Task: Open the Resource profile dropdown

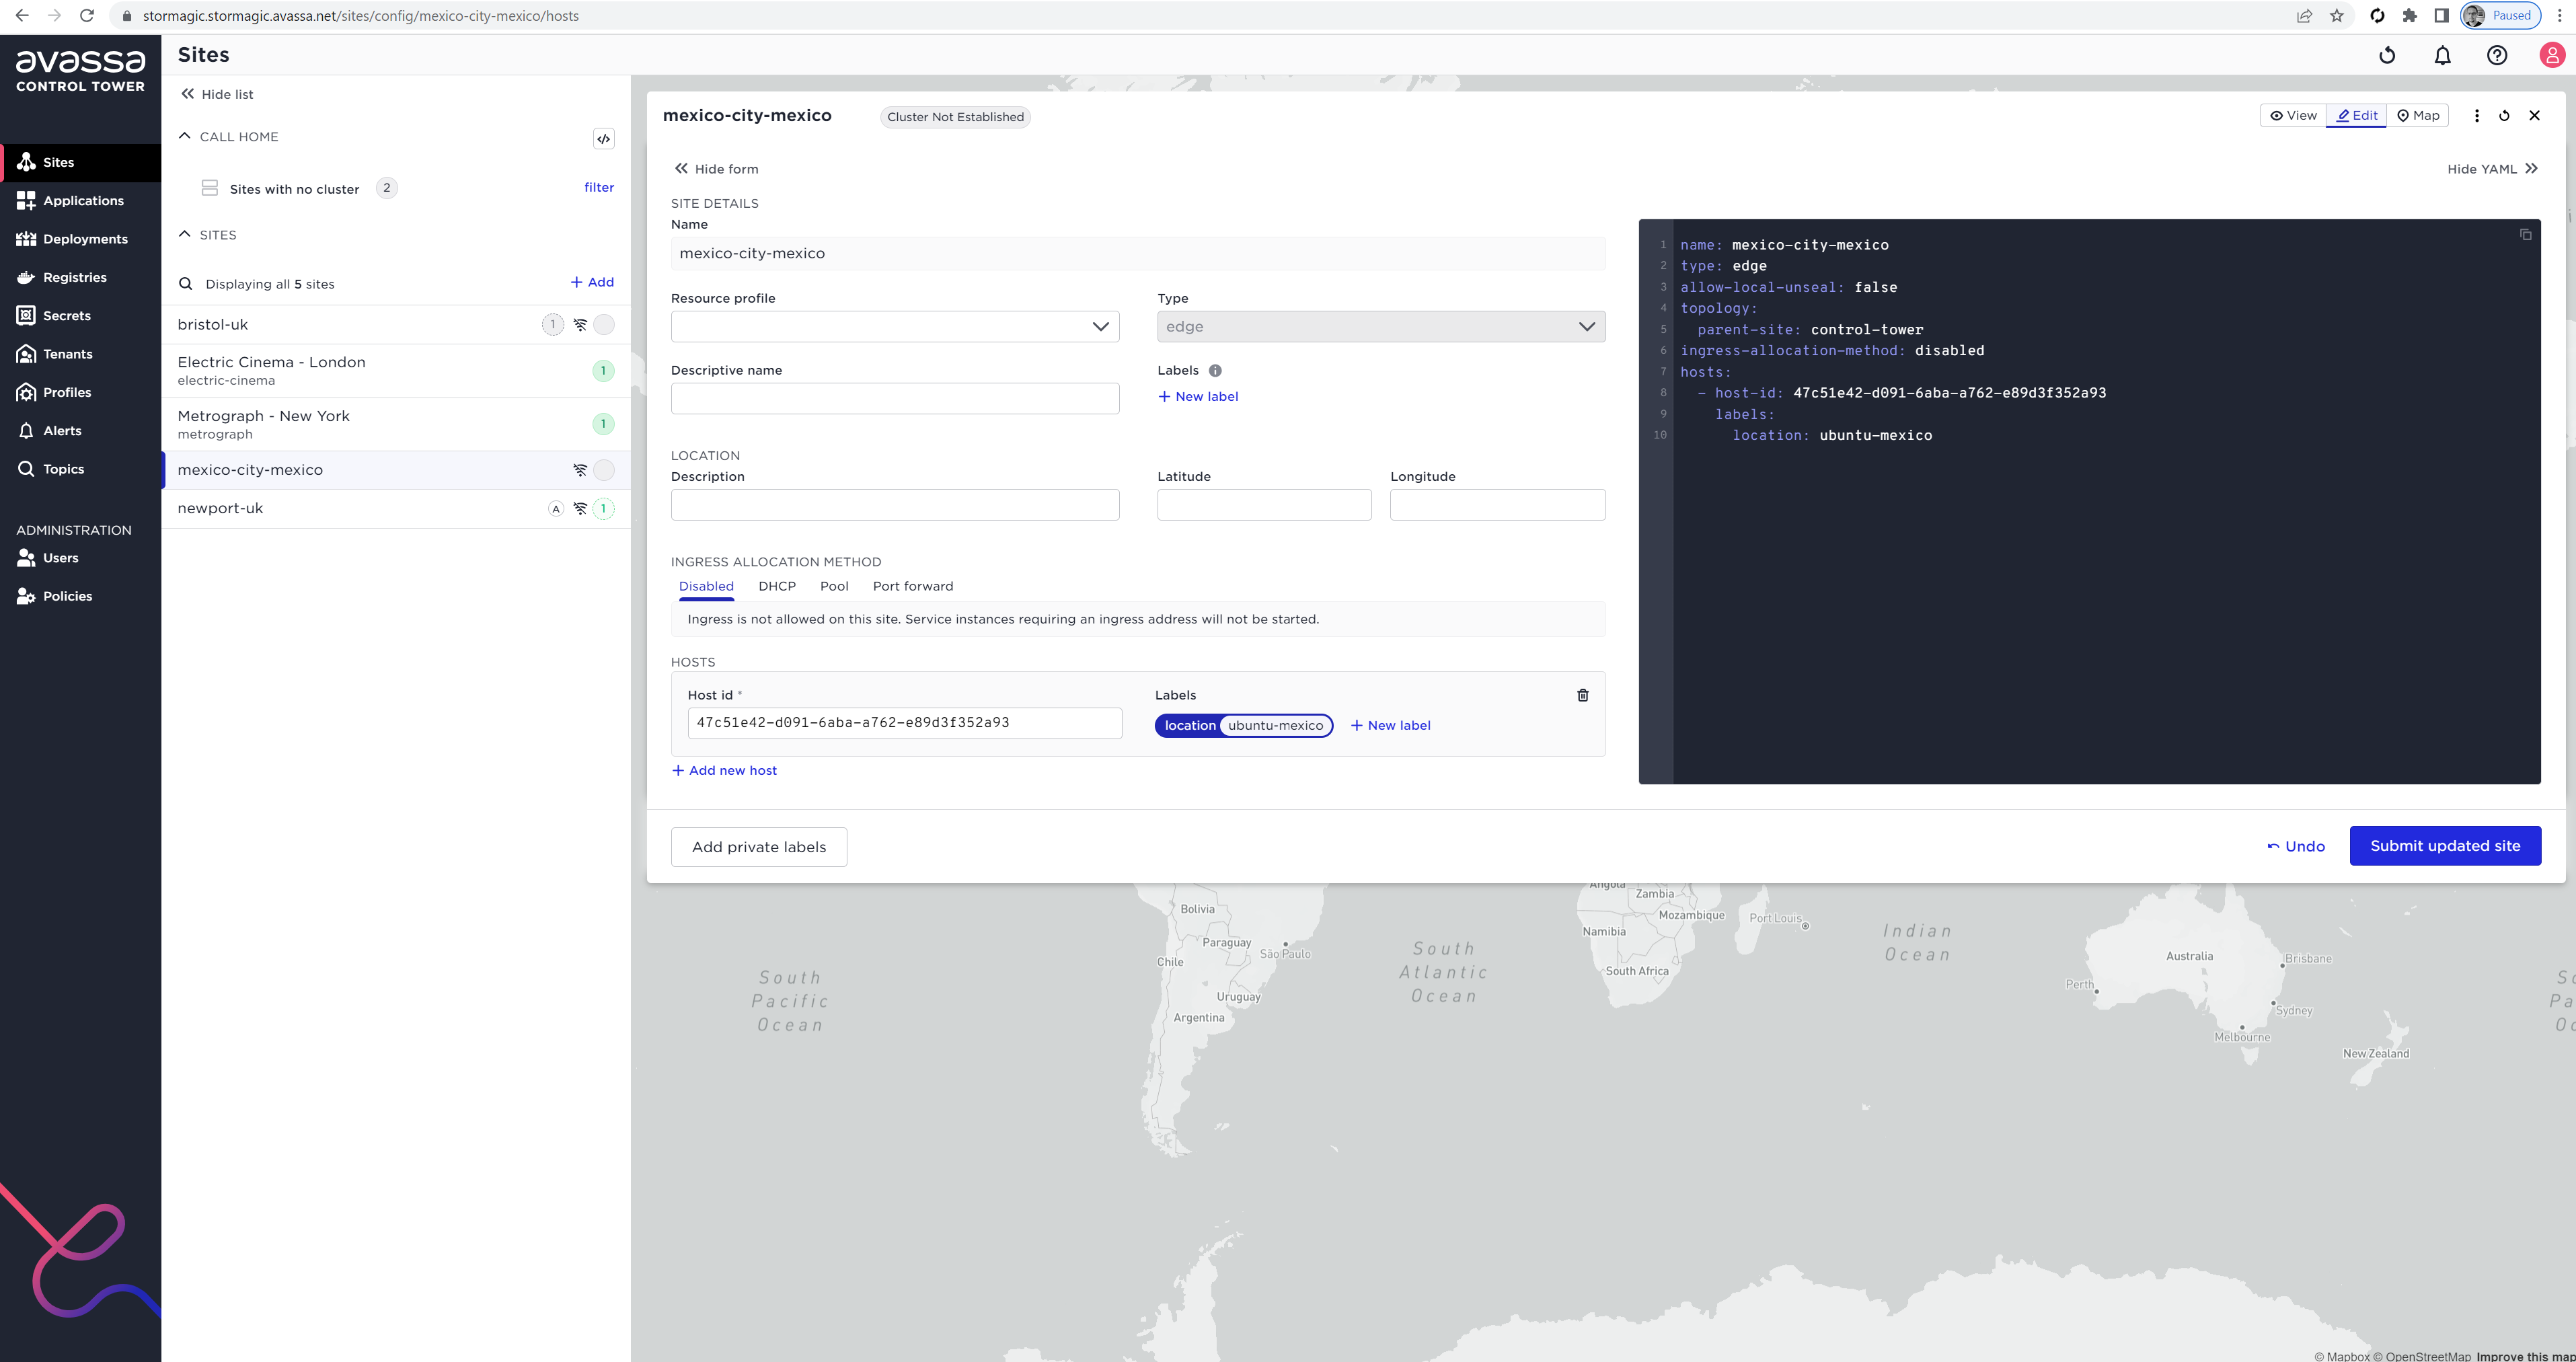Action: (x=895, y=327)
